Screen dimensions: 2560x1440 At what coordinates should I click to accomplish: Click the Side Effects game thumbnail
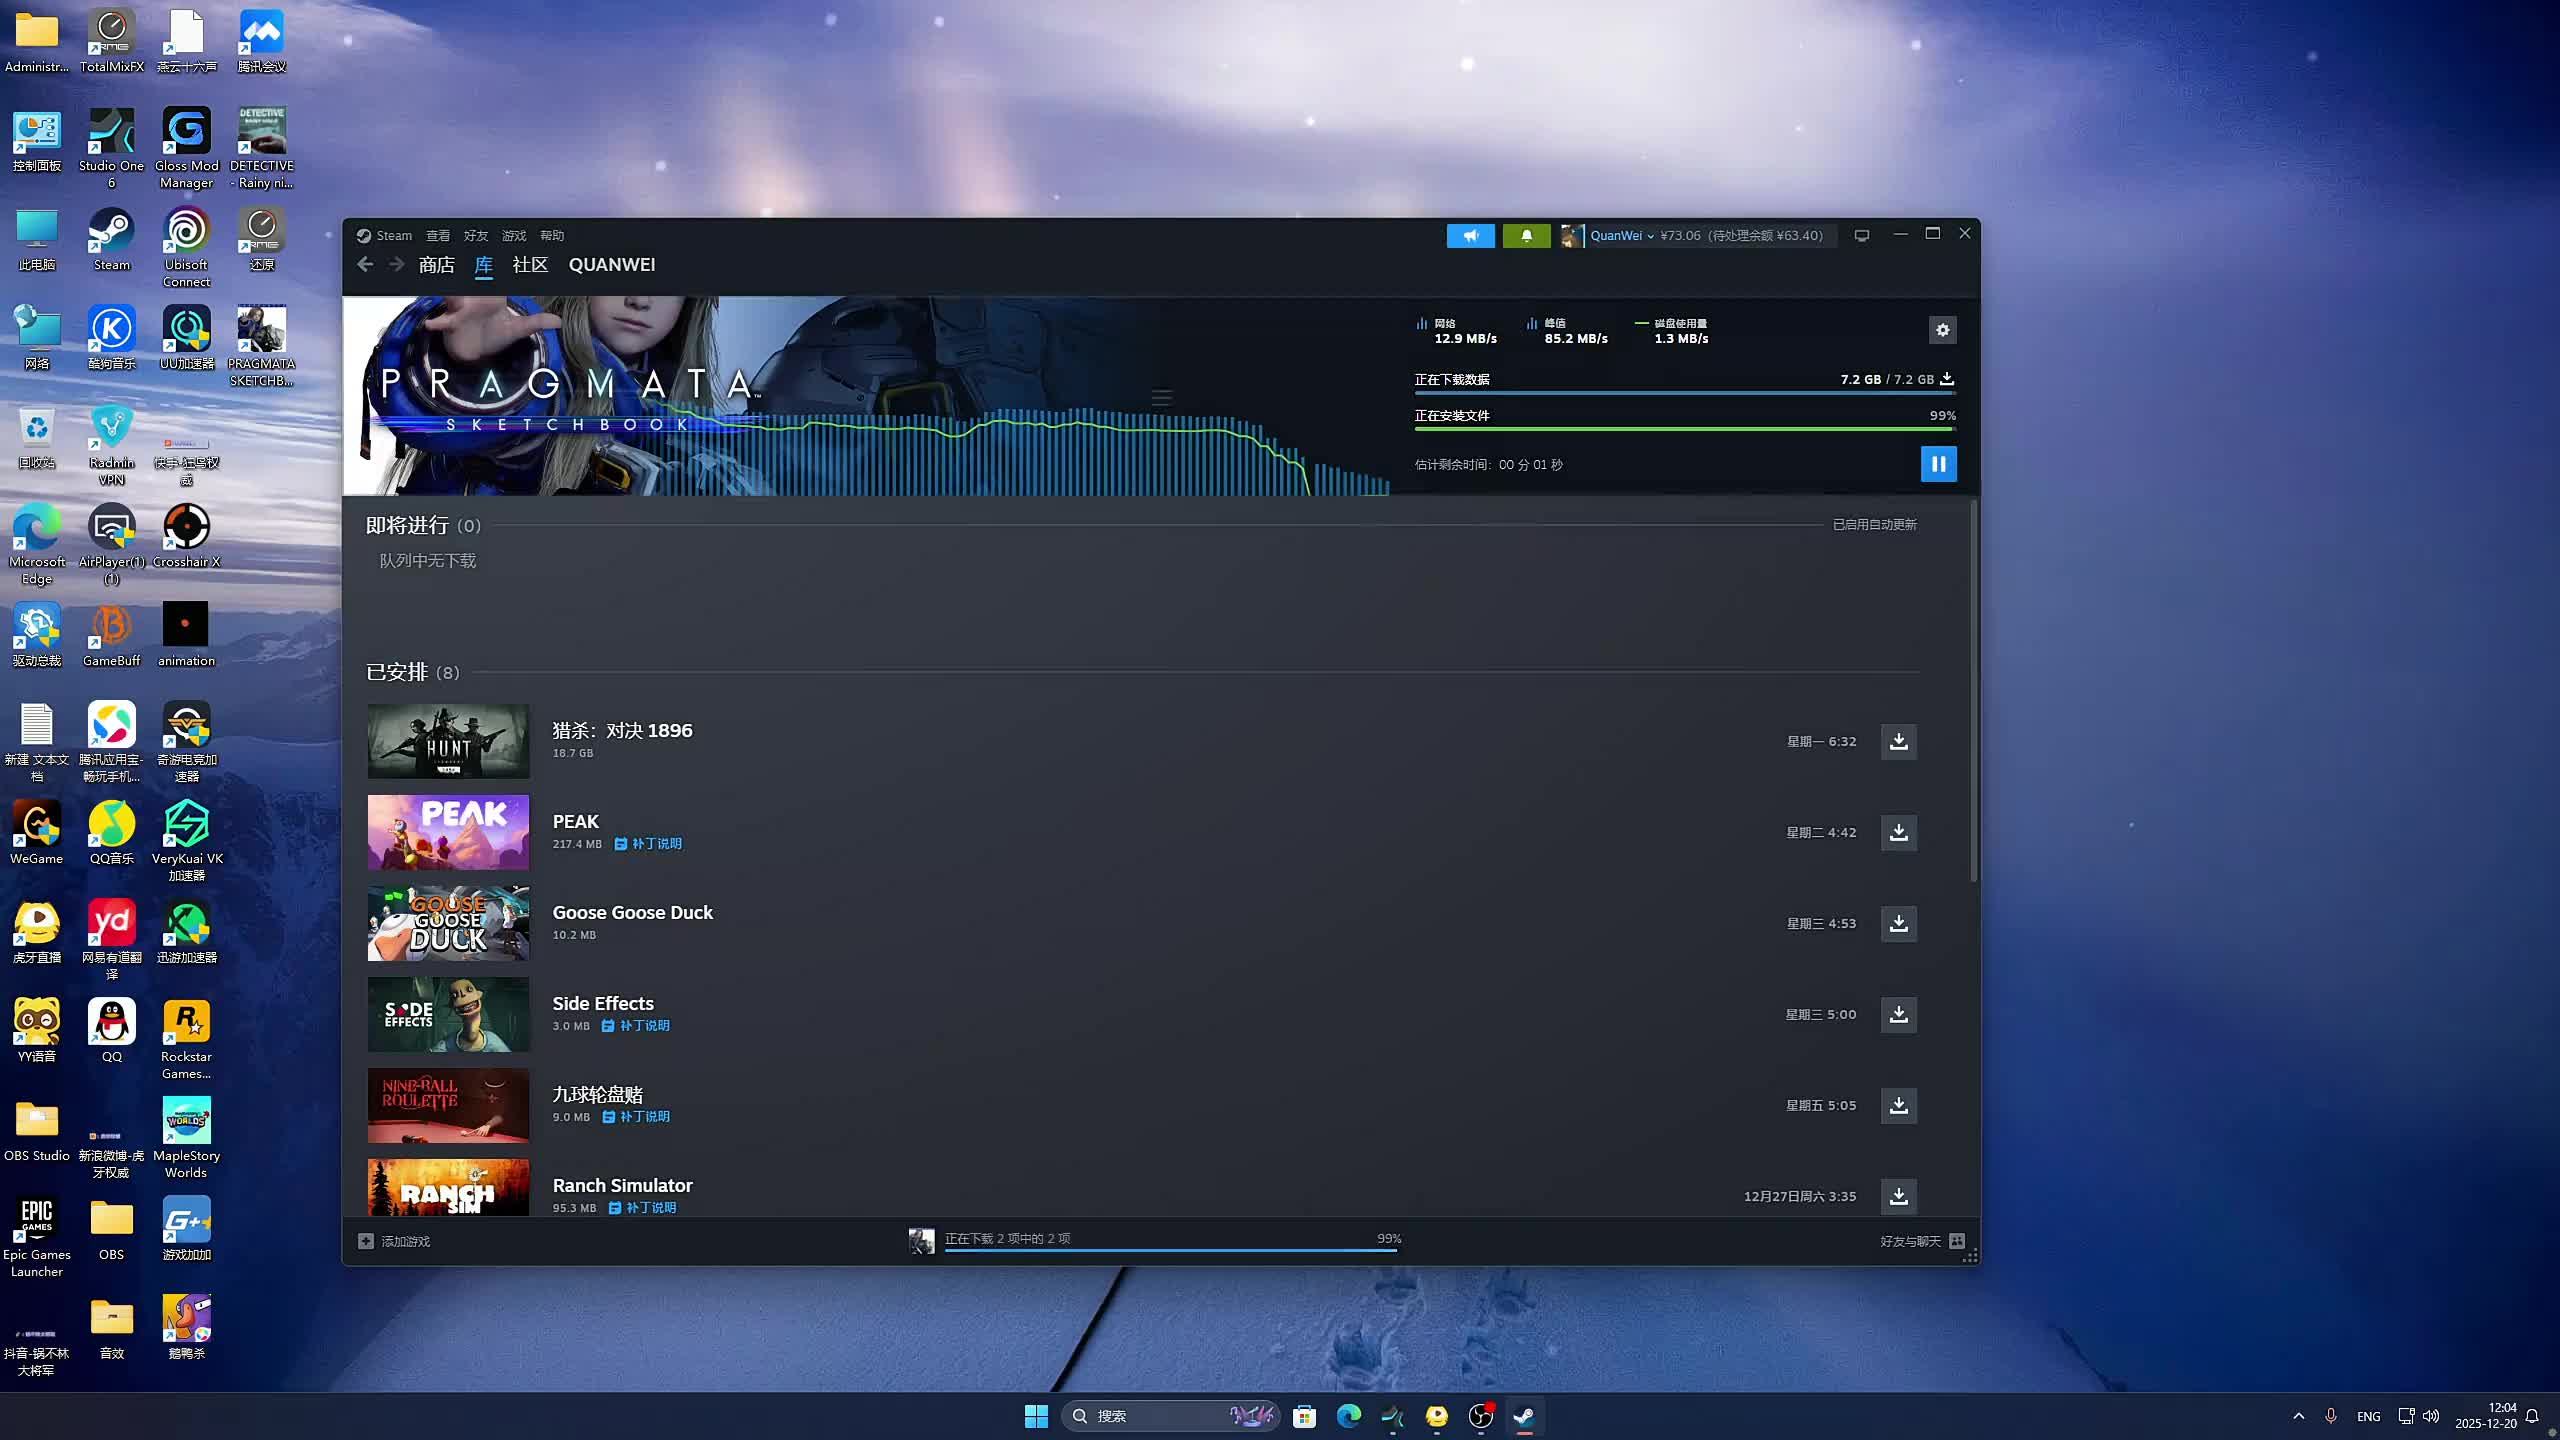point(448,1014)
